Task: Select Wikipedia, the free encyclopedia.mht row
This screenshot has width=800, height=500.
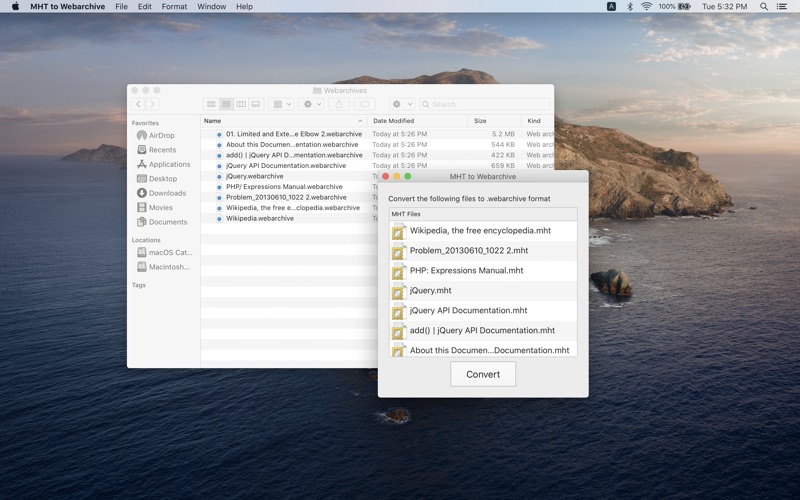Action: coord(483,231)
